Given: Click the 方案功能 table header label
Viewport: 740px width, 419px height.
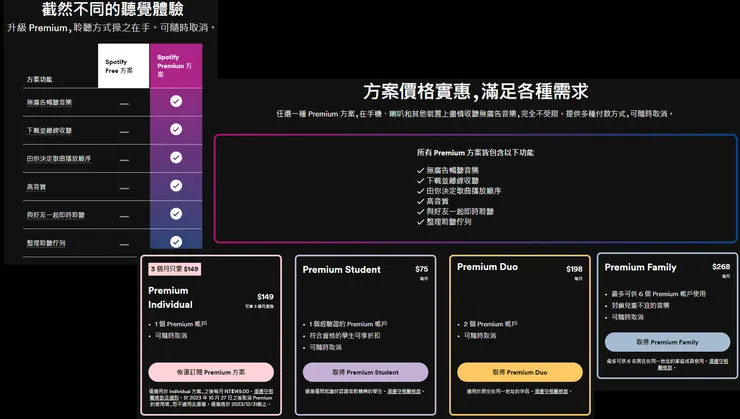Looking at the screenshot, I should point(40,79).
